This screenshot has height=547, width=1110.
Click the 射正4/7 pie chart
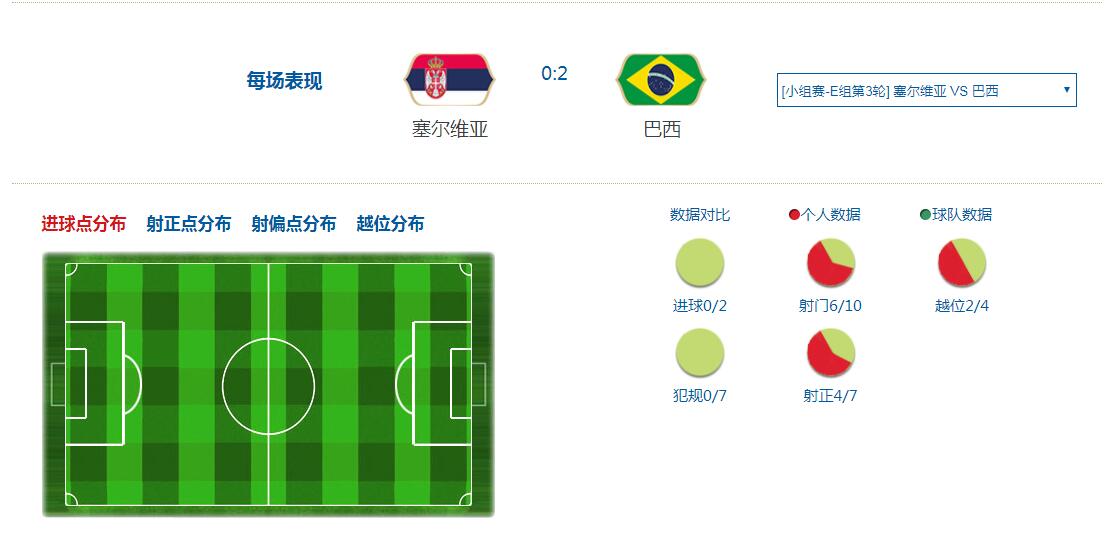(x=830, y=352)
